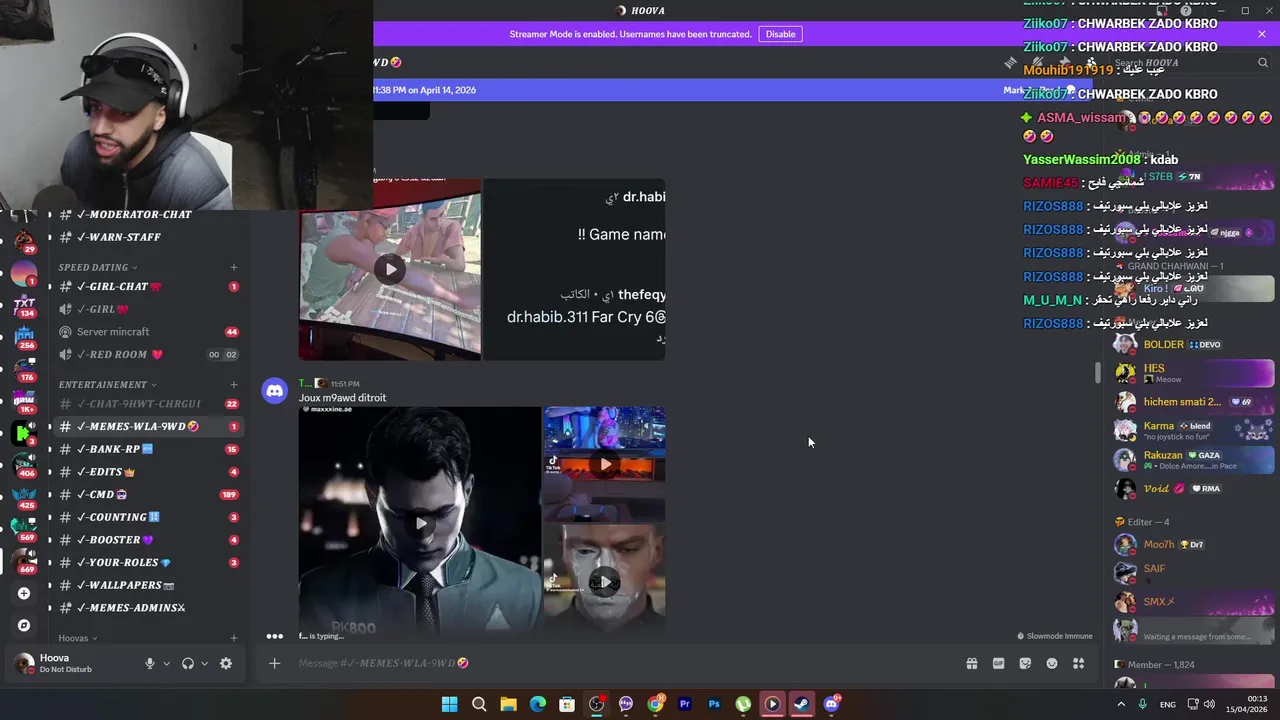The image size is (1280, 720).
Task: Open server with 425 unread badge
Action: (x=24, y=496)
